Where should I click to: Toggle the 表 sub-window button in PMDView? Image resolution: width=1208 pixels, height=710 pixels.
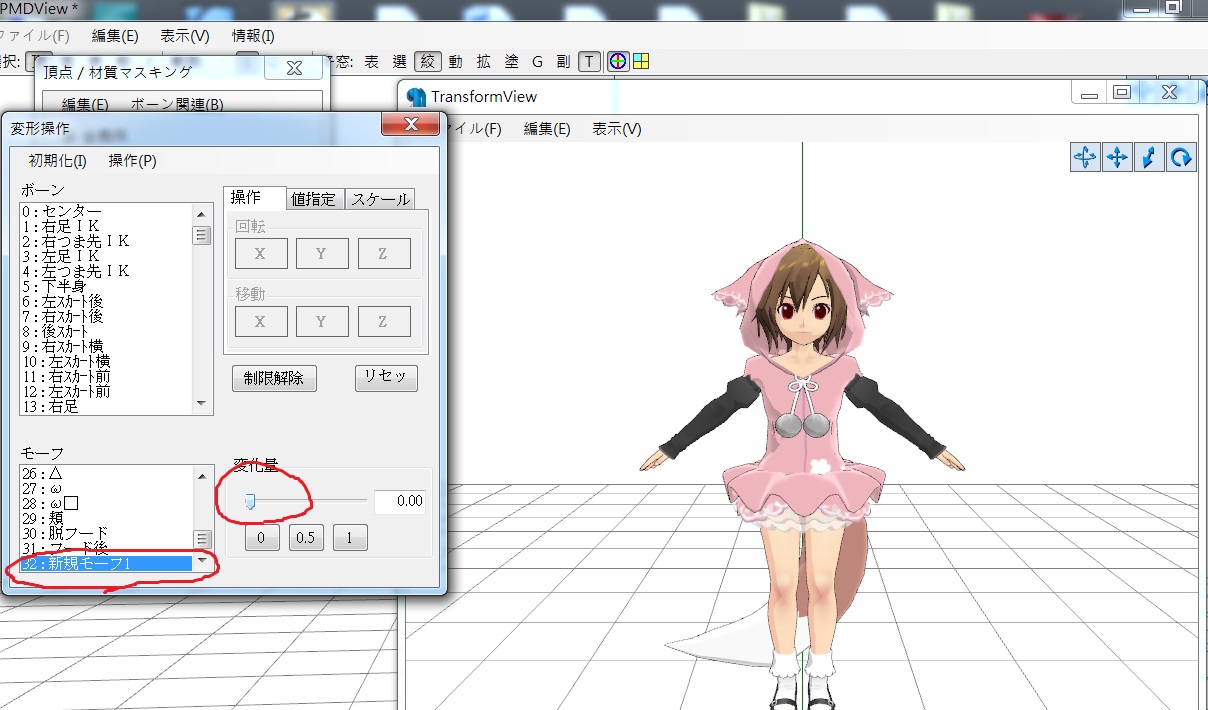(x=371, y=61)
